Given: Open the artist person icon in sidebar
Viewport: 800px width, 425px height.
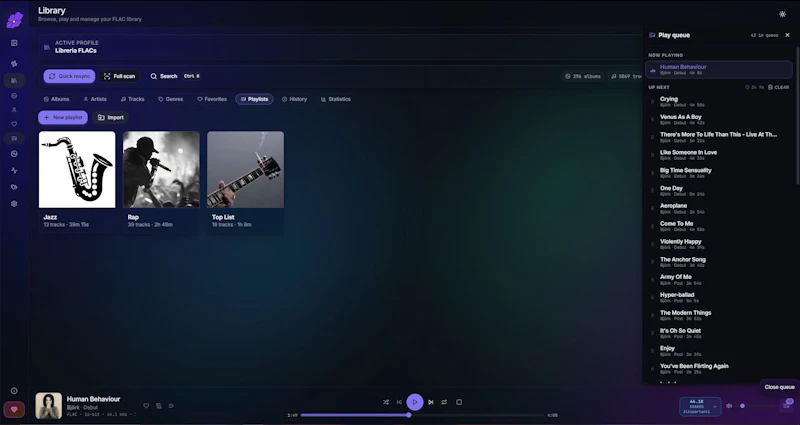Looking at the screenshot, I should [14, 110].
